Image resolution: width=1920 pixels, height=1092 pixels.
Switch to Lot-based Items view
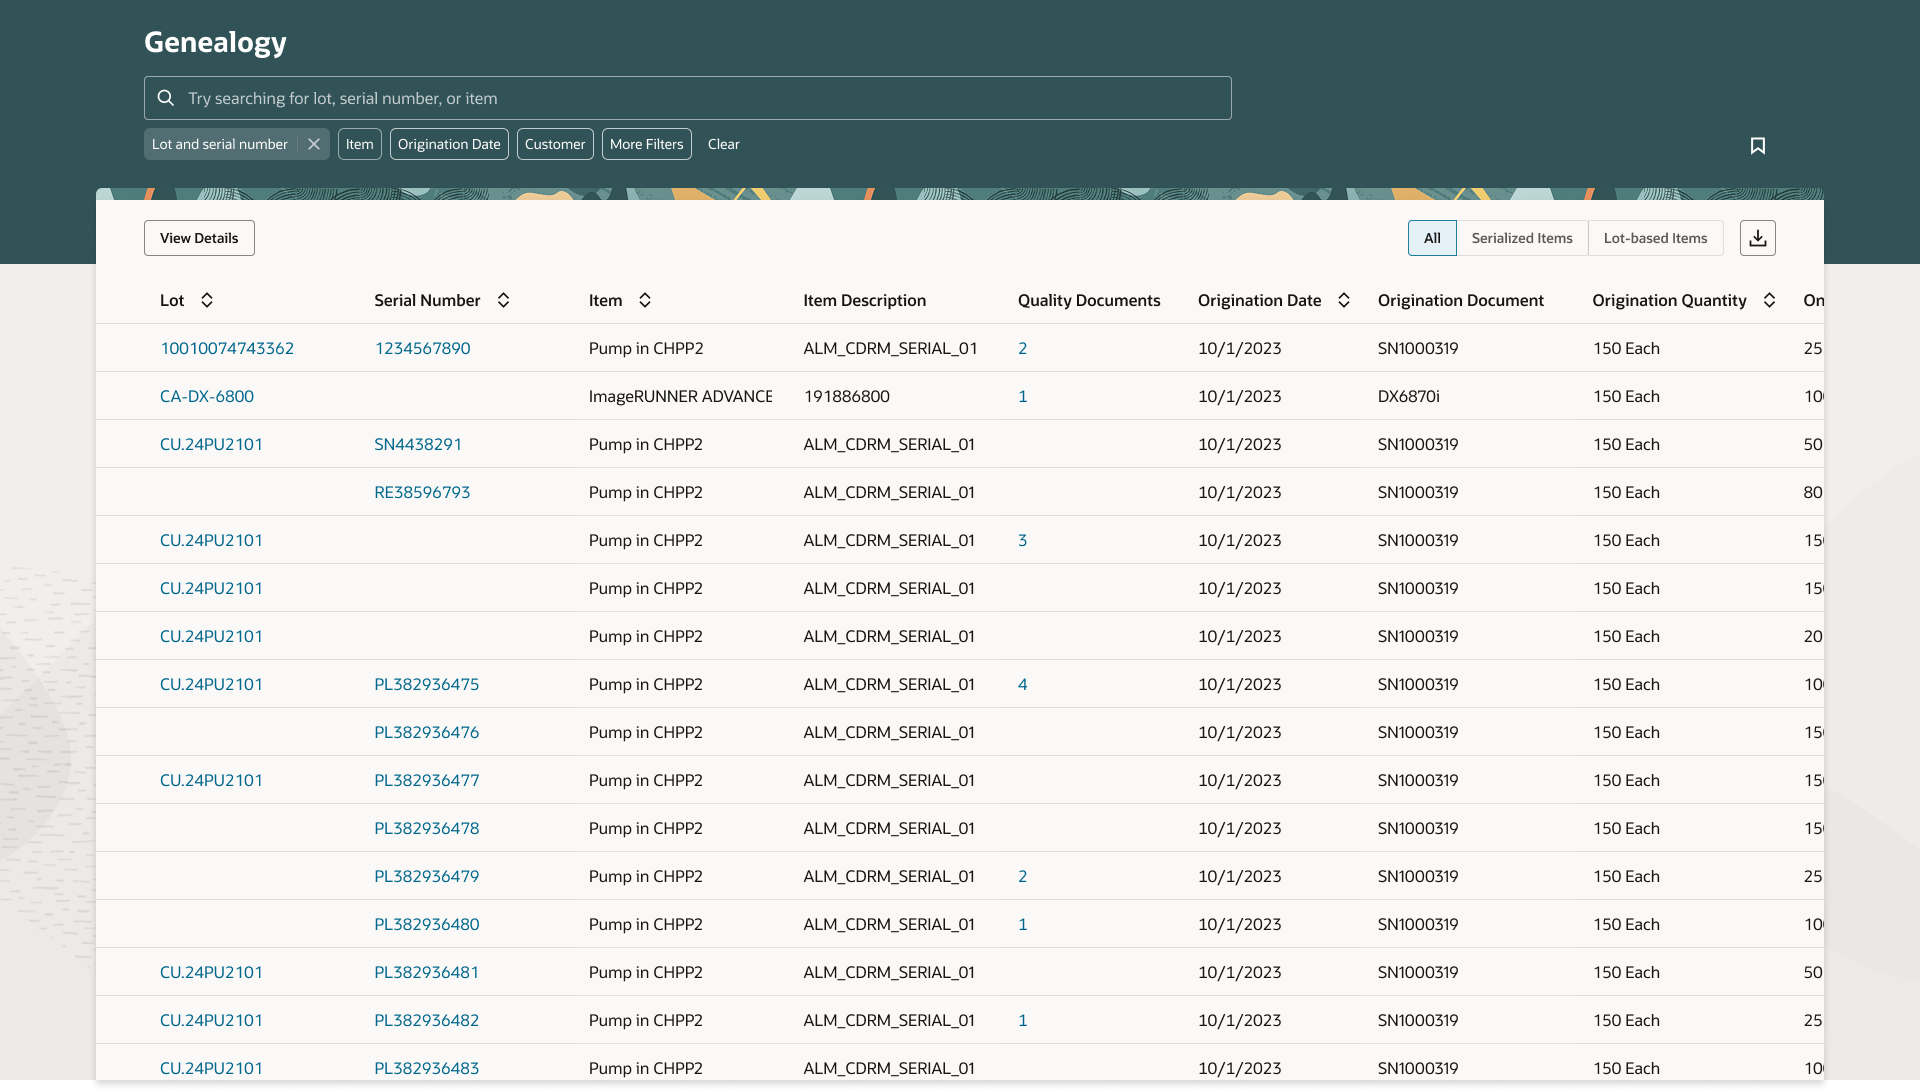1655,238
